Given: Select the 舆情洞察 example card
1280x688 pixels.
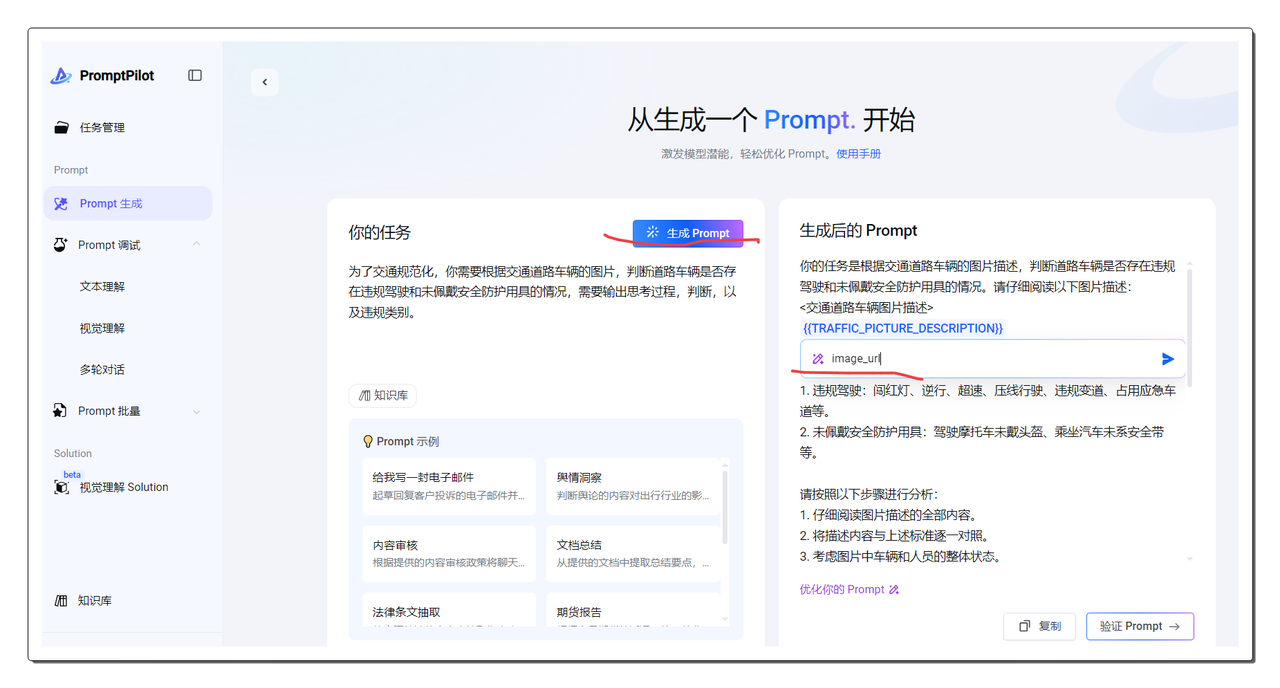Looking at the screenshot, I should pos(633,486).
